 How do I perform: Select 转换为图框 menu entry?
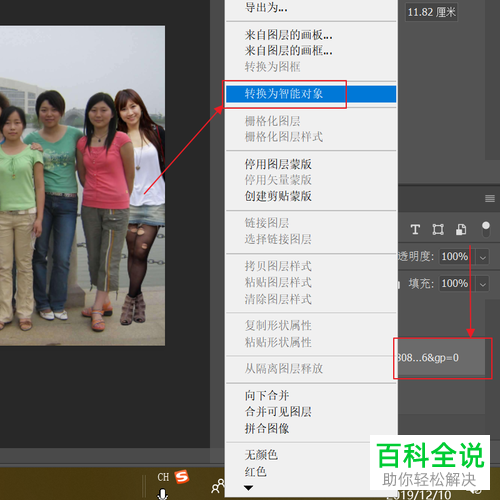point(311,67)
